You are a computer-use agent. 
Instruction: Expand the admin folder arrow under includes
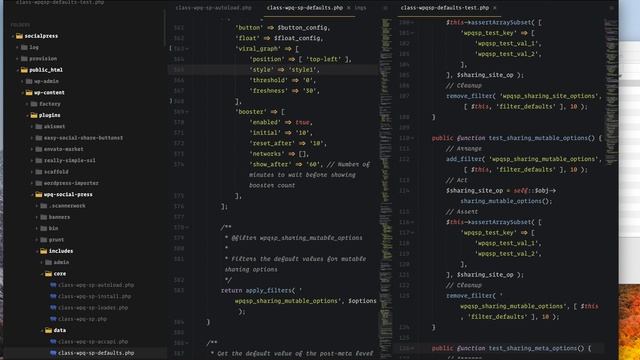pos(42,262)
